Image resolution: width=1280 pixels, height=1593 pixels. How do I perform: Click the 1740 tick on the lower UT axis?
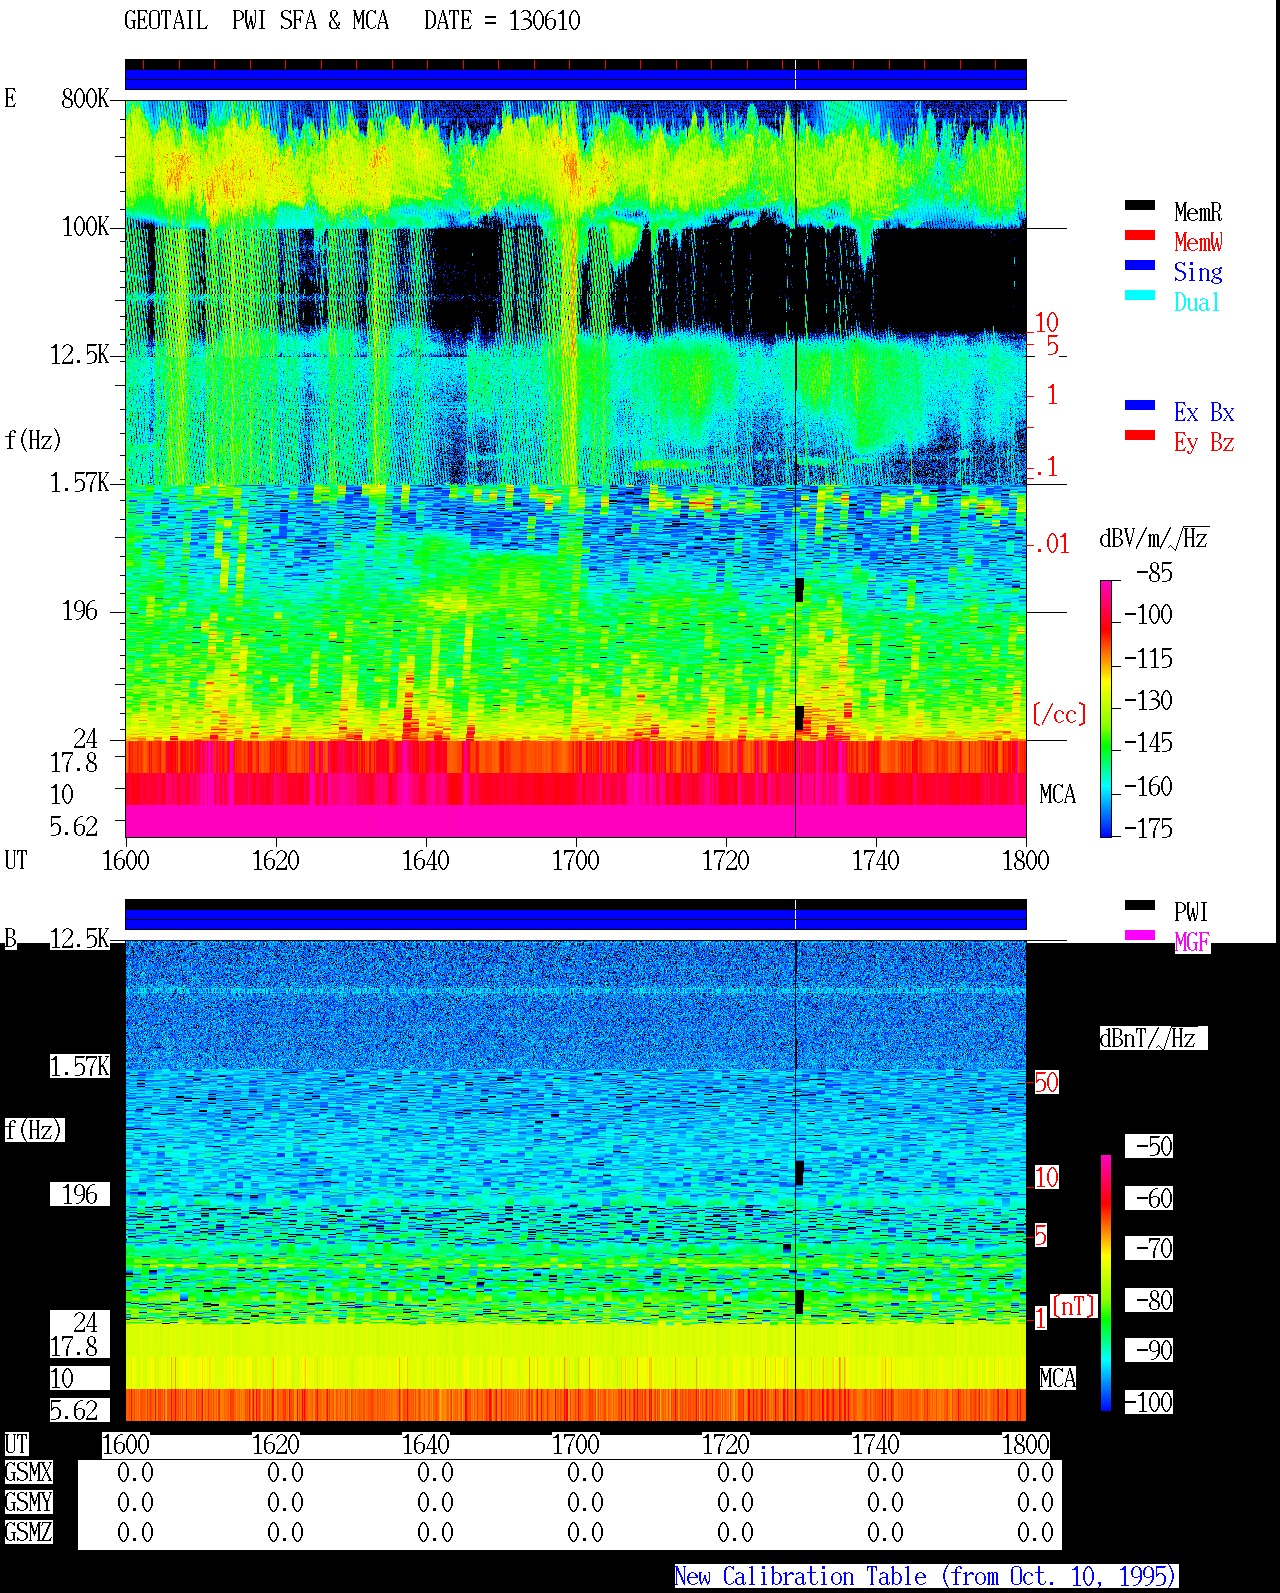click(x=875, y=1445)
